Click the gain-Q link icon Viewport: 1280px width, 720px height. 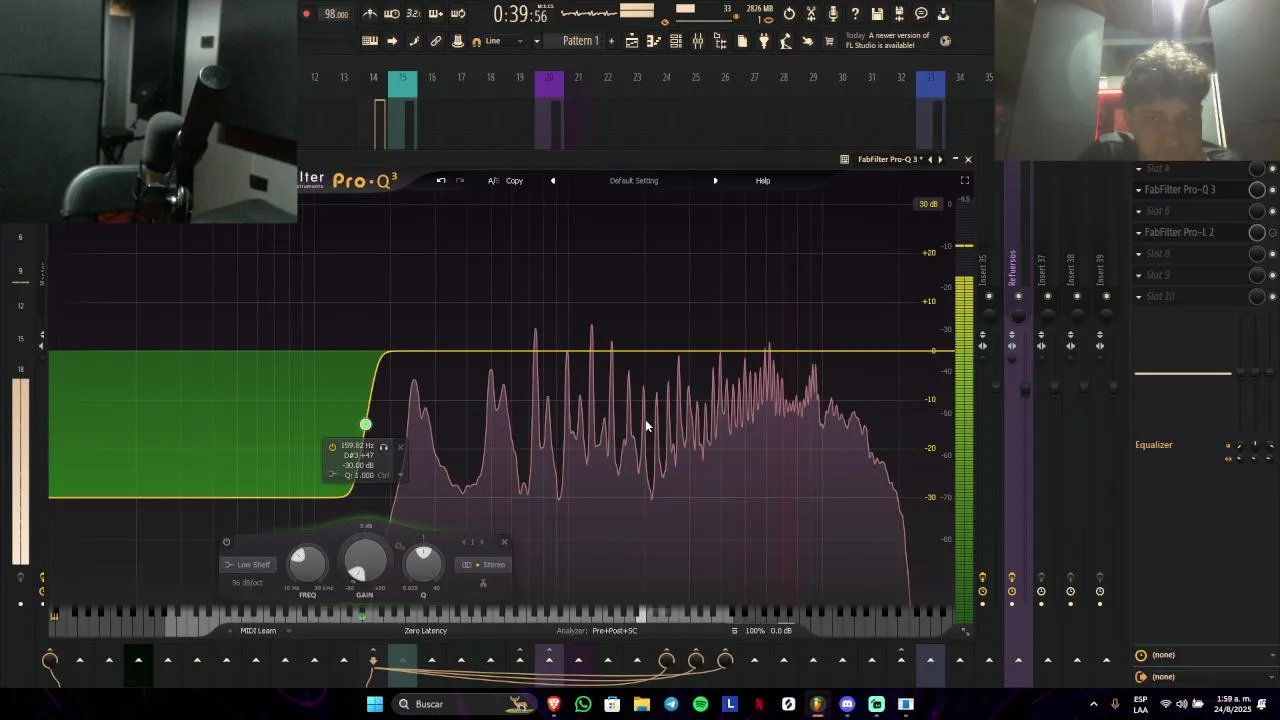click(399, 546)
